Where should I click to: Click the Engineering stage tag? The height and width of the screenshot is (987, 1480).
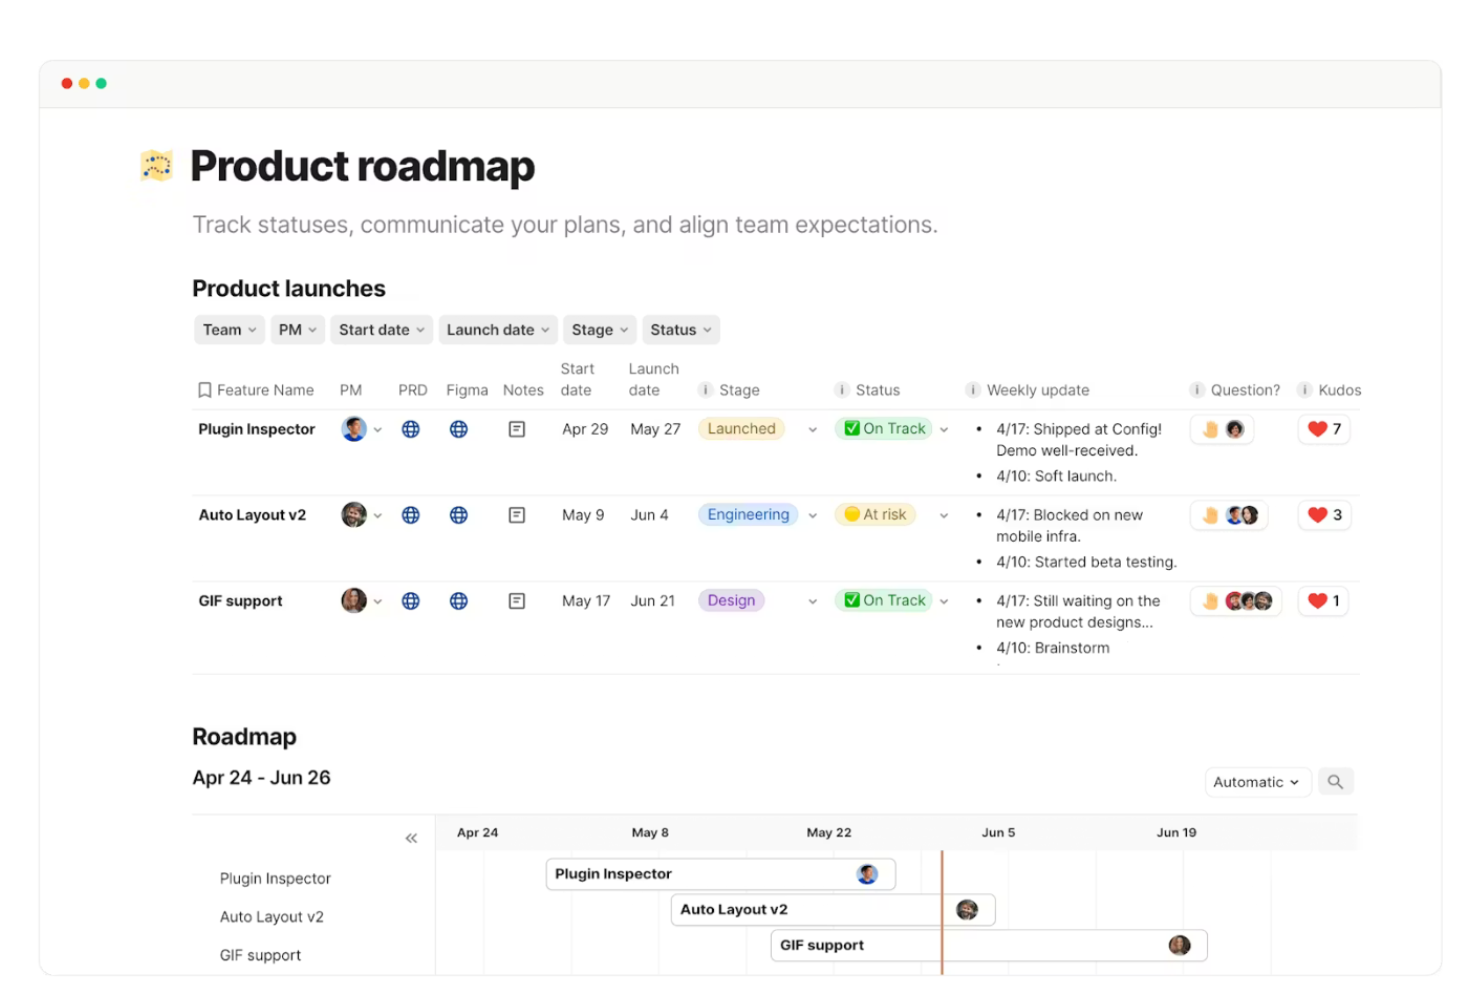pyautogui.click(x=748, y=515)
